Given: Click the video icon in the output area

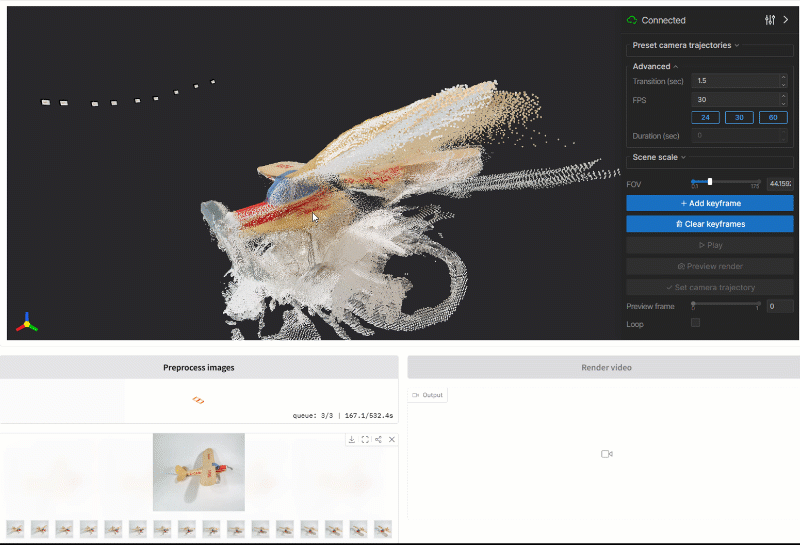Looking at the screenshot, I should (x=606, y=454).
